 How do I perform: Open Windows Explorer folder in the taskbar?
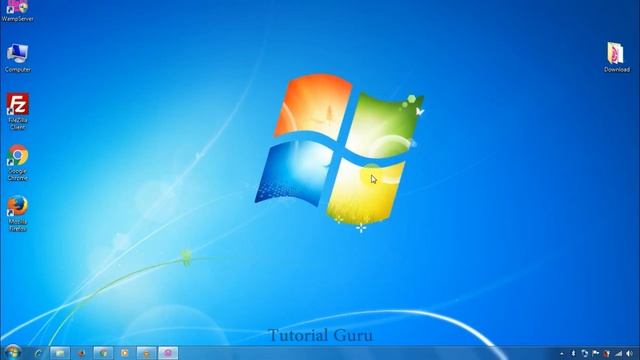click(60, 353)
